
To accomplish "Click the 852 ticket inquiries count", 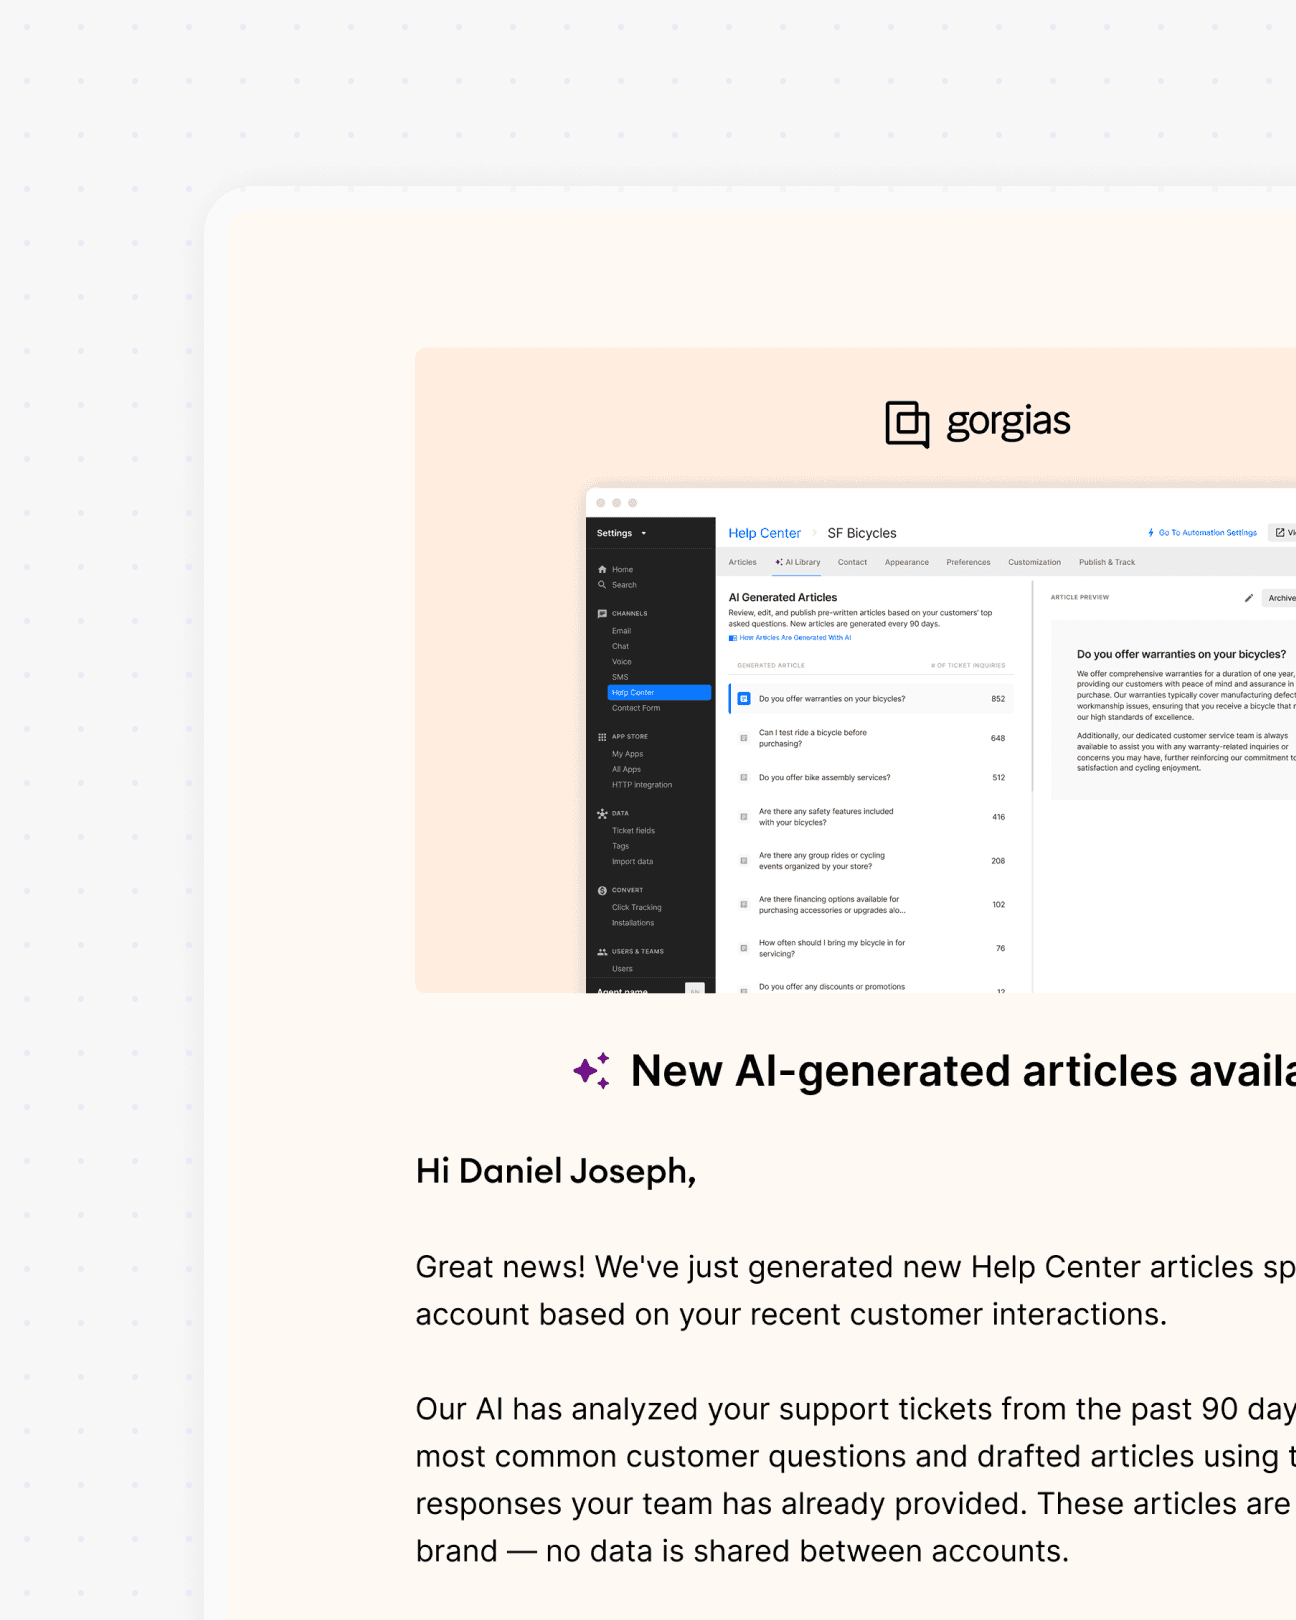I will click(998, 699).
